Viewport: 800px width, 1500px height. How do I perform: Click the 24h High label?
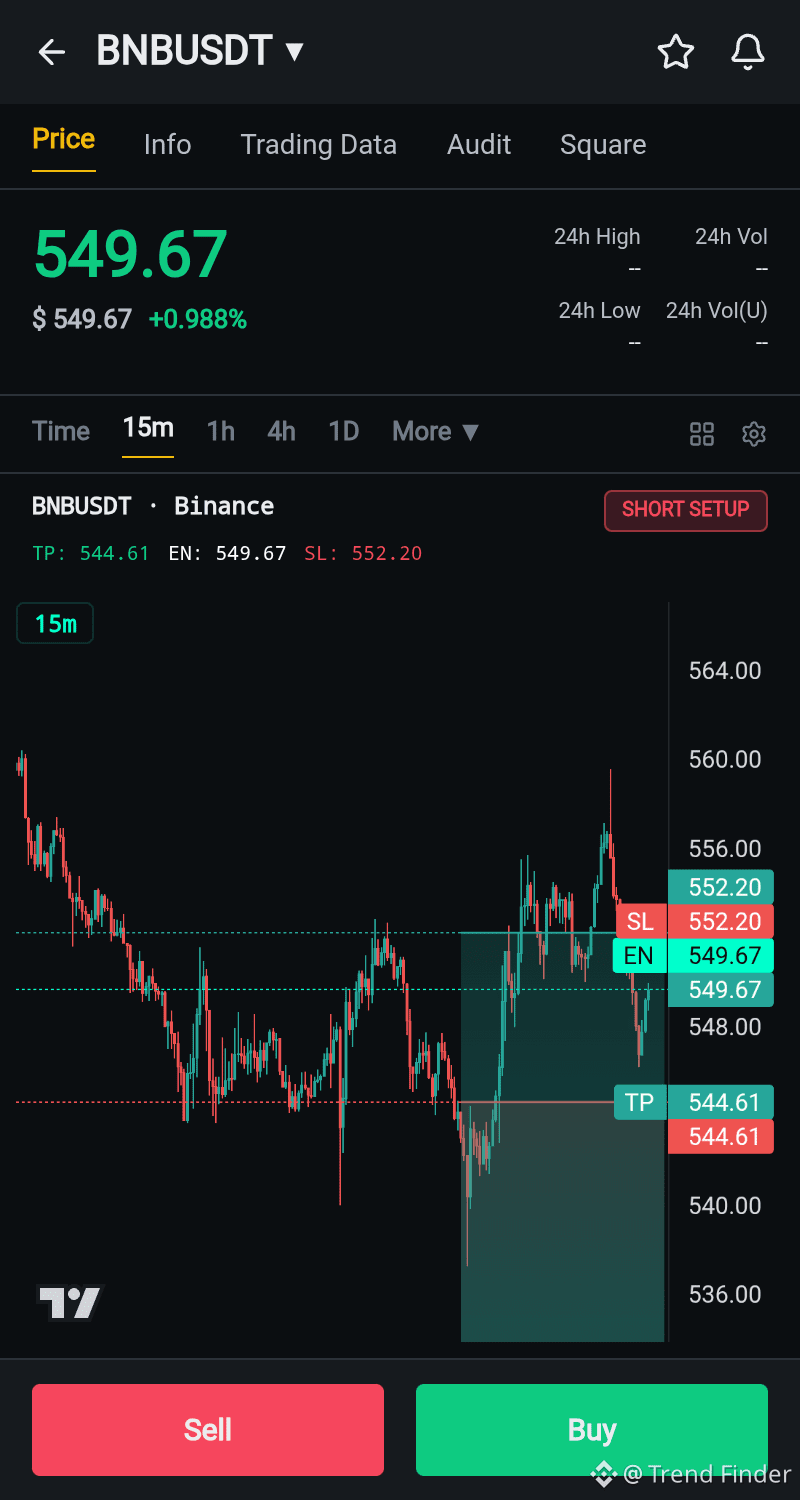pos(597,237)
